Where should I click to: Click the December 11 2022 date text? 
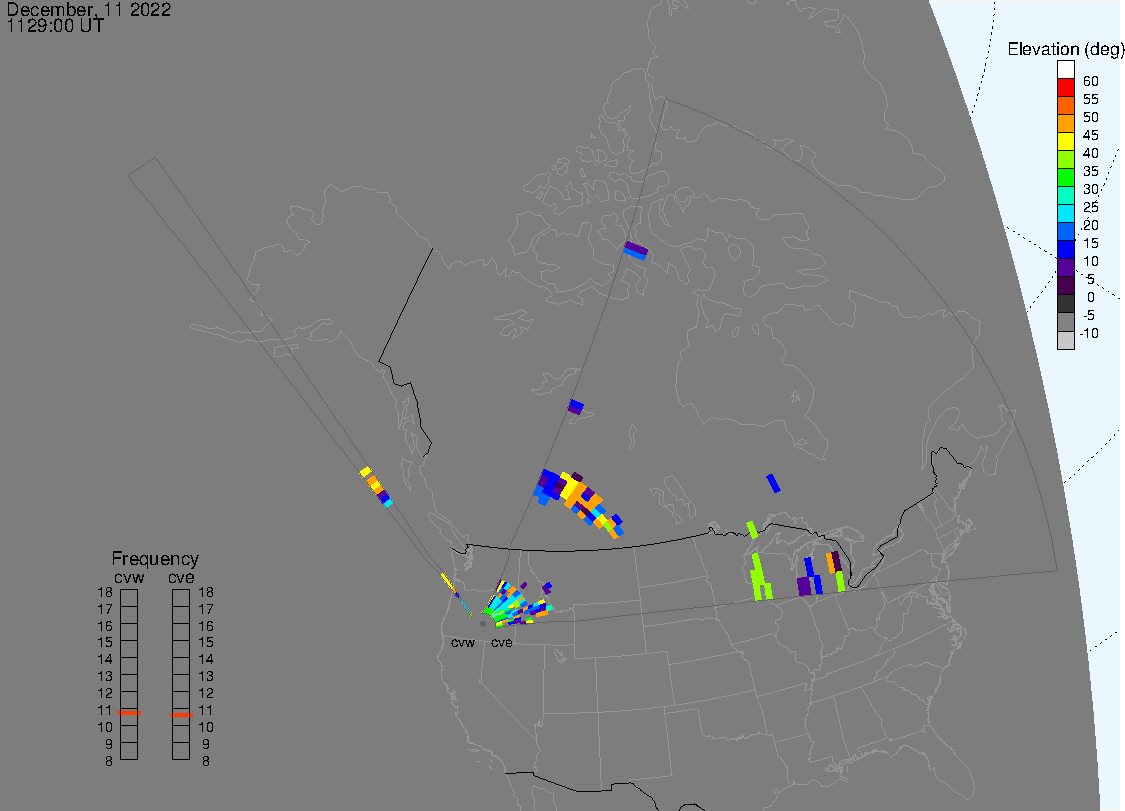click(88, 10)
